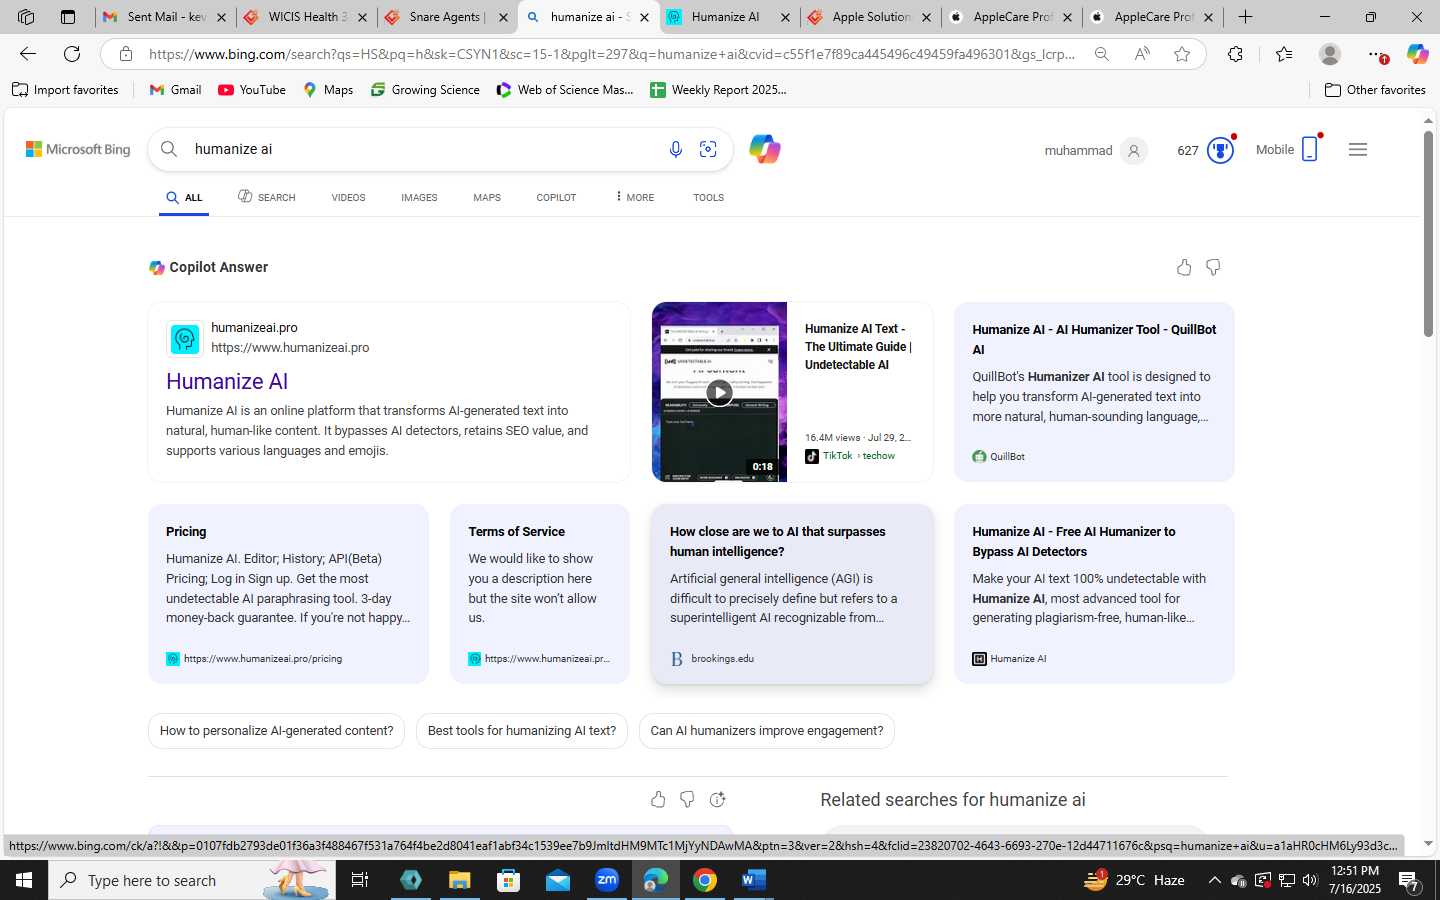Expand the MORE search menu
The image size is (1440, 900).
point(634,197)
